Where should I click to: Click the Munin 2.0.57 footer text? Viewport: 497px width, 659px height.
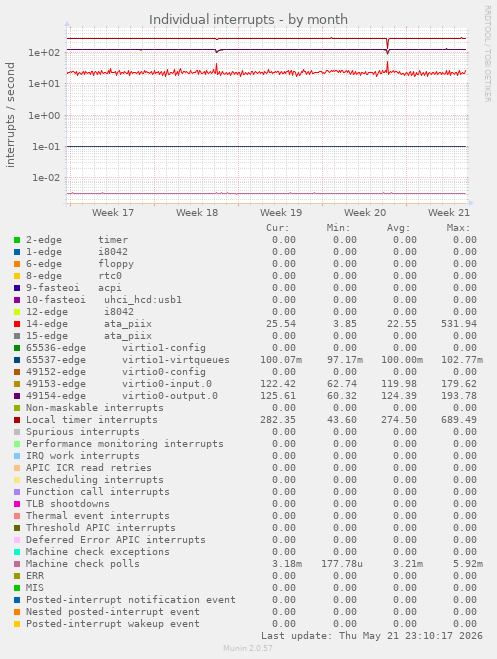[248, 648]
